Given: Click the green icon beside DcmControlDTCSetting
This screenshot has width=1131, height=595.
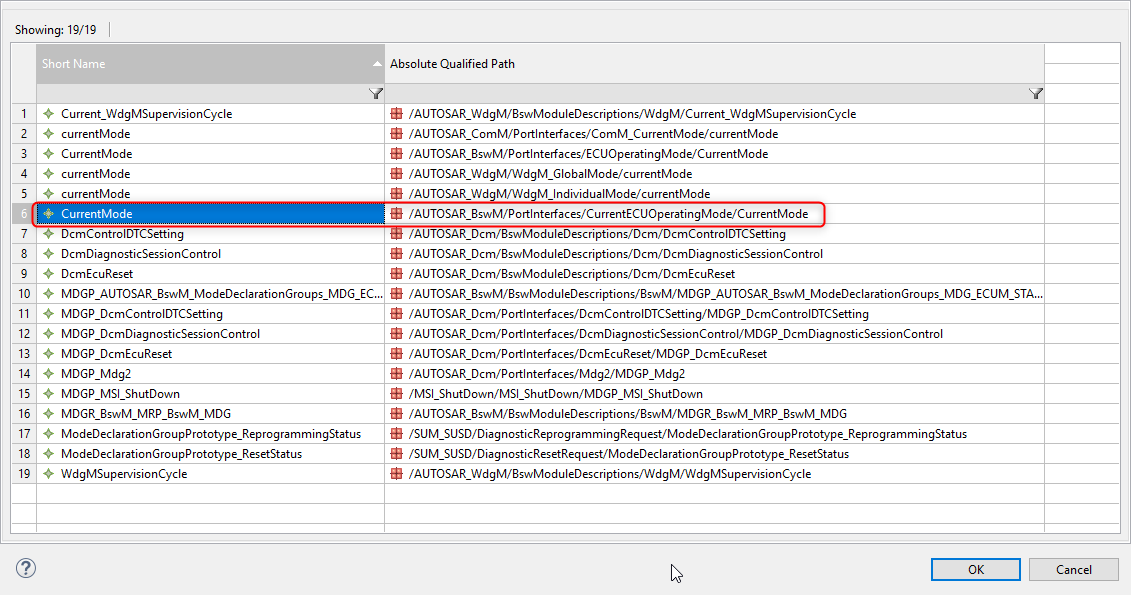Looking at the screenshot, I should (x=48, y=234).
